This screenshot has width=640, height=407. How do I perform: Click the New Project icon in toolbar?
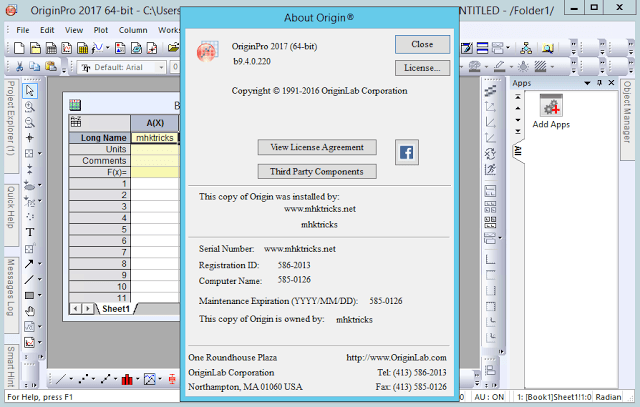19,48
